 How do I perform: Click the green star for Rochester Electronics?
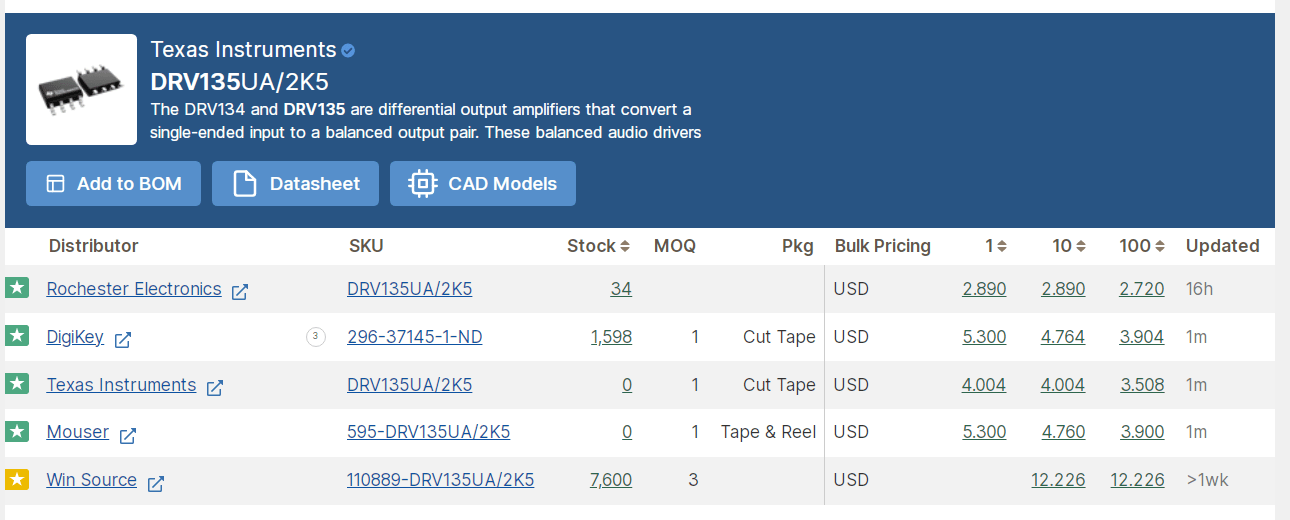pyautogui.click(x=17, y=288)
